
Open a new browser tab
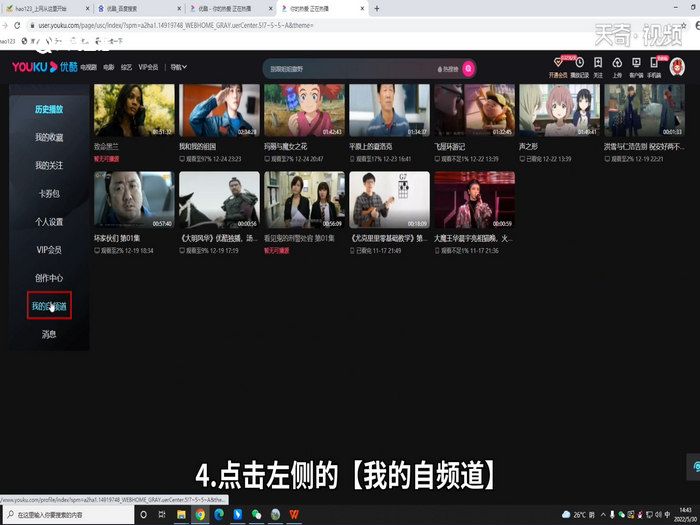377,8
